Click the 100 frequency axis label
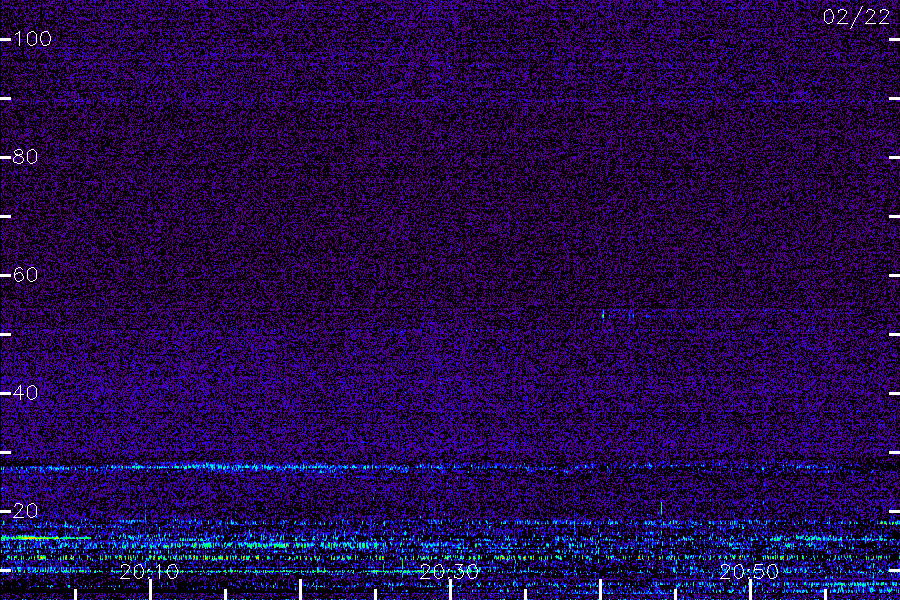The height and width of the screenshot is (600, 900). click(x=32, y=38)
